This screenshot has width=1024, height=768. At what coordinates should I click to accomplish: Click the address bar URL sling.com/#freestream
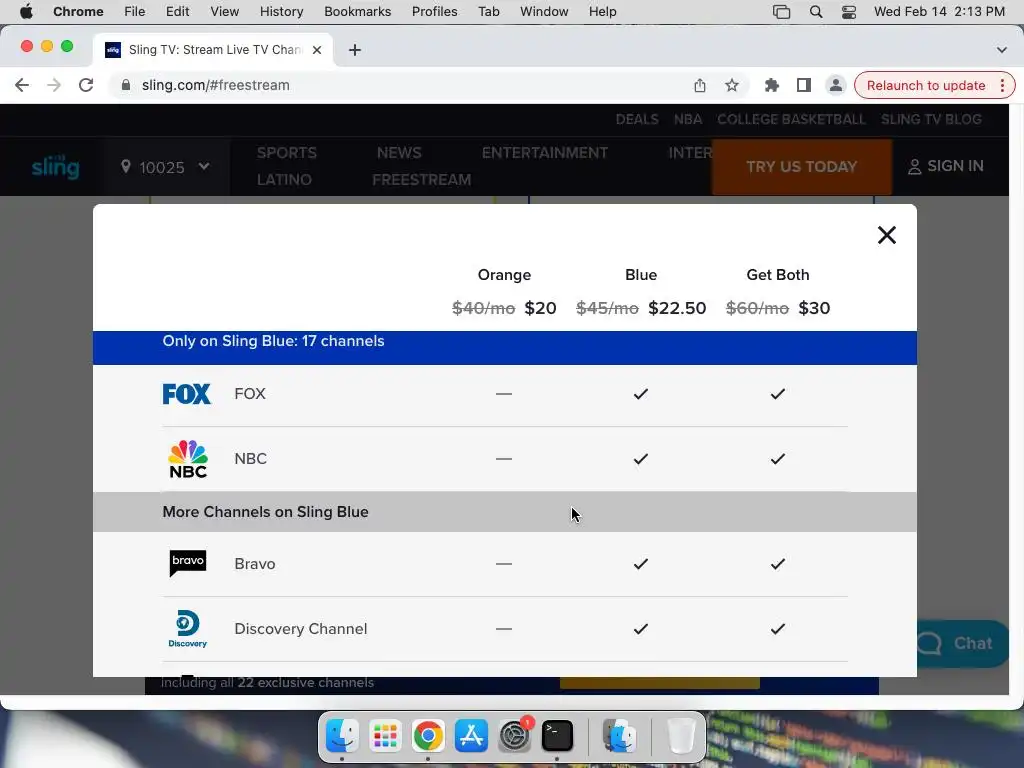point(216,86)
